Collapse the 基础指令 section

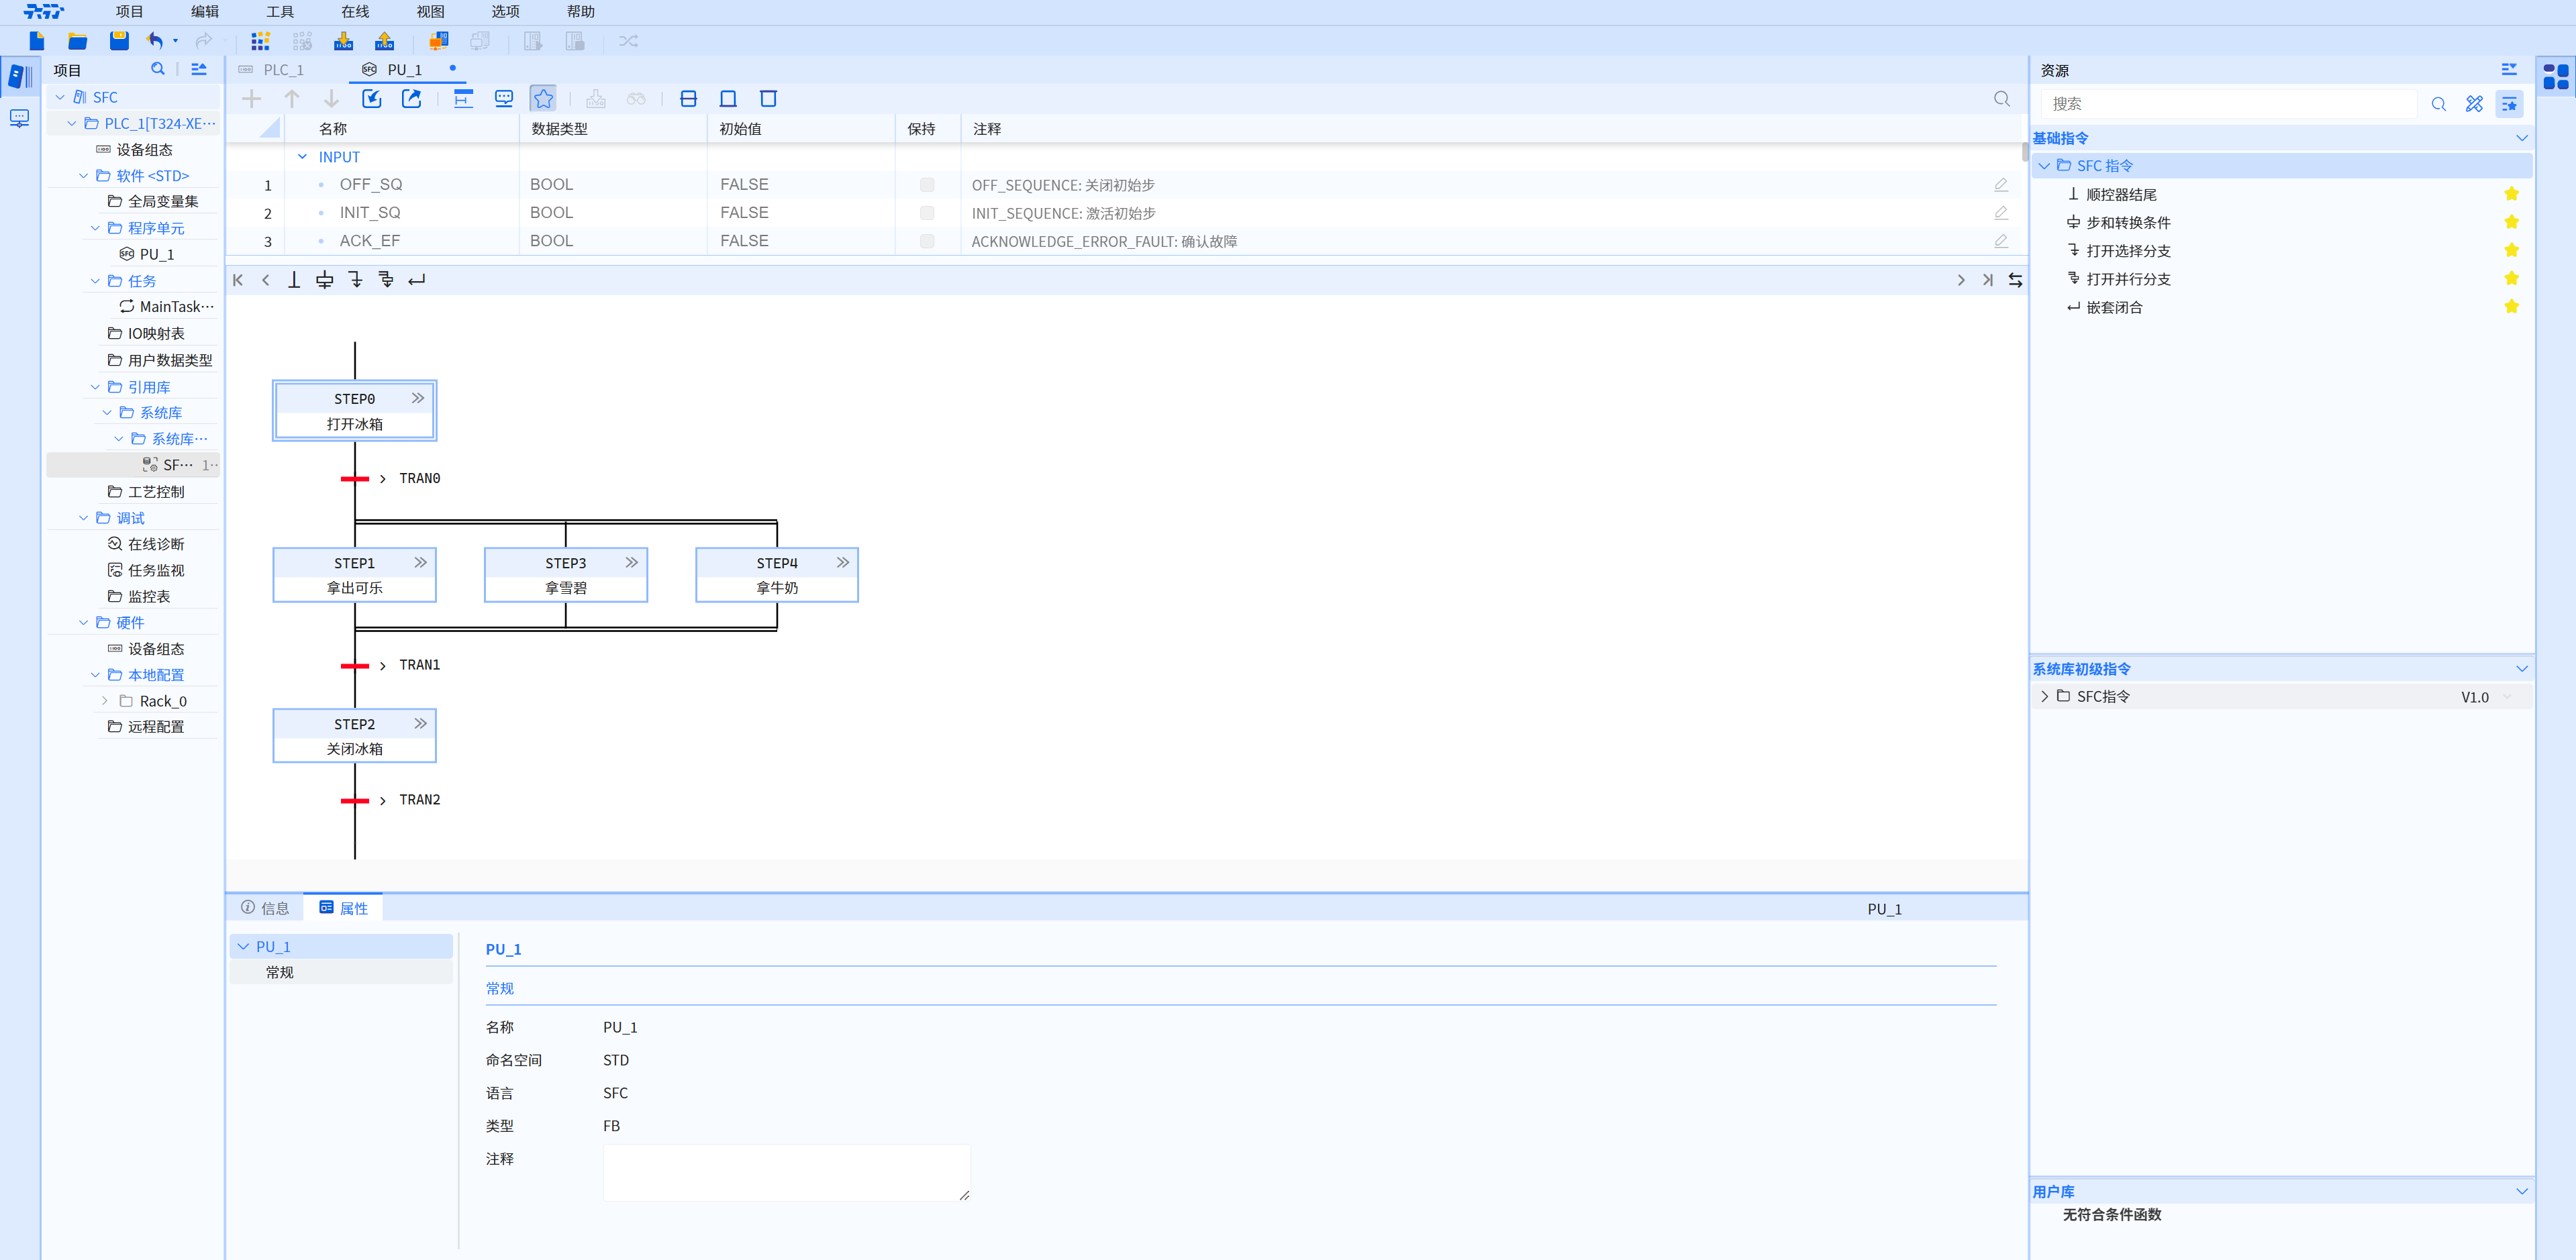coord(2521,138)
